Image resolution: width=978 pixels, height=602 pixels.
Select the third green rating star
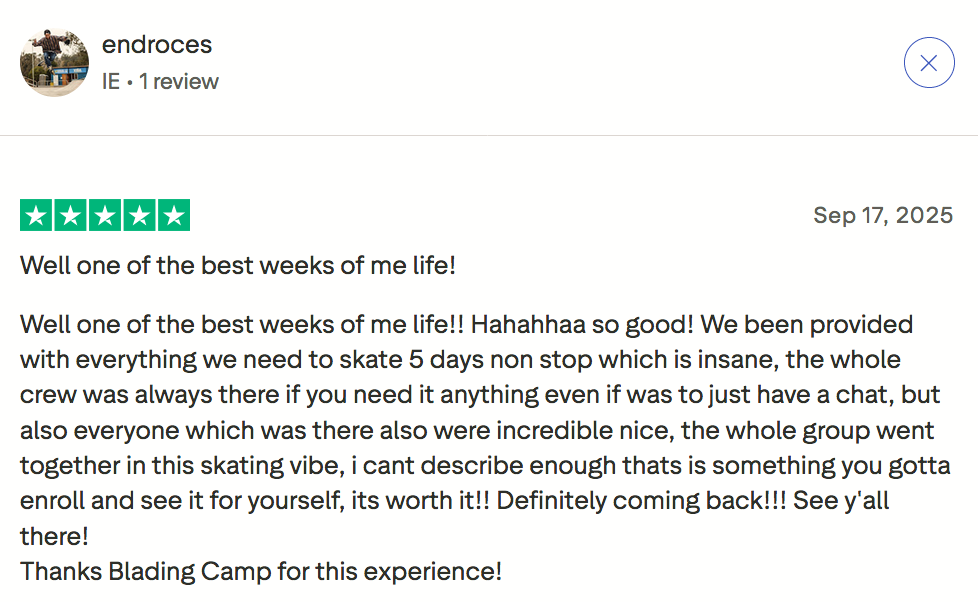(x=105, y=215)
